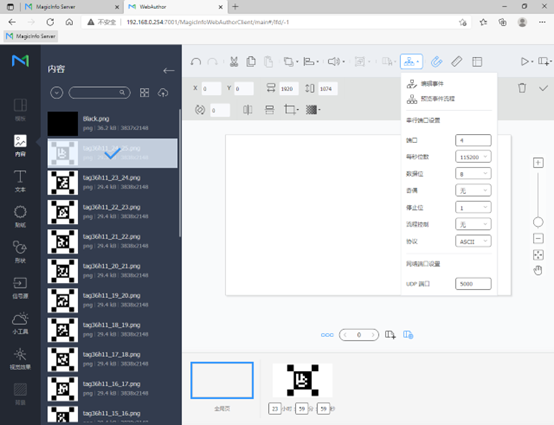Click the Redo arrow in the toolbar

[212, 62]
